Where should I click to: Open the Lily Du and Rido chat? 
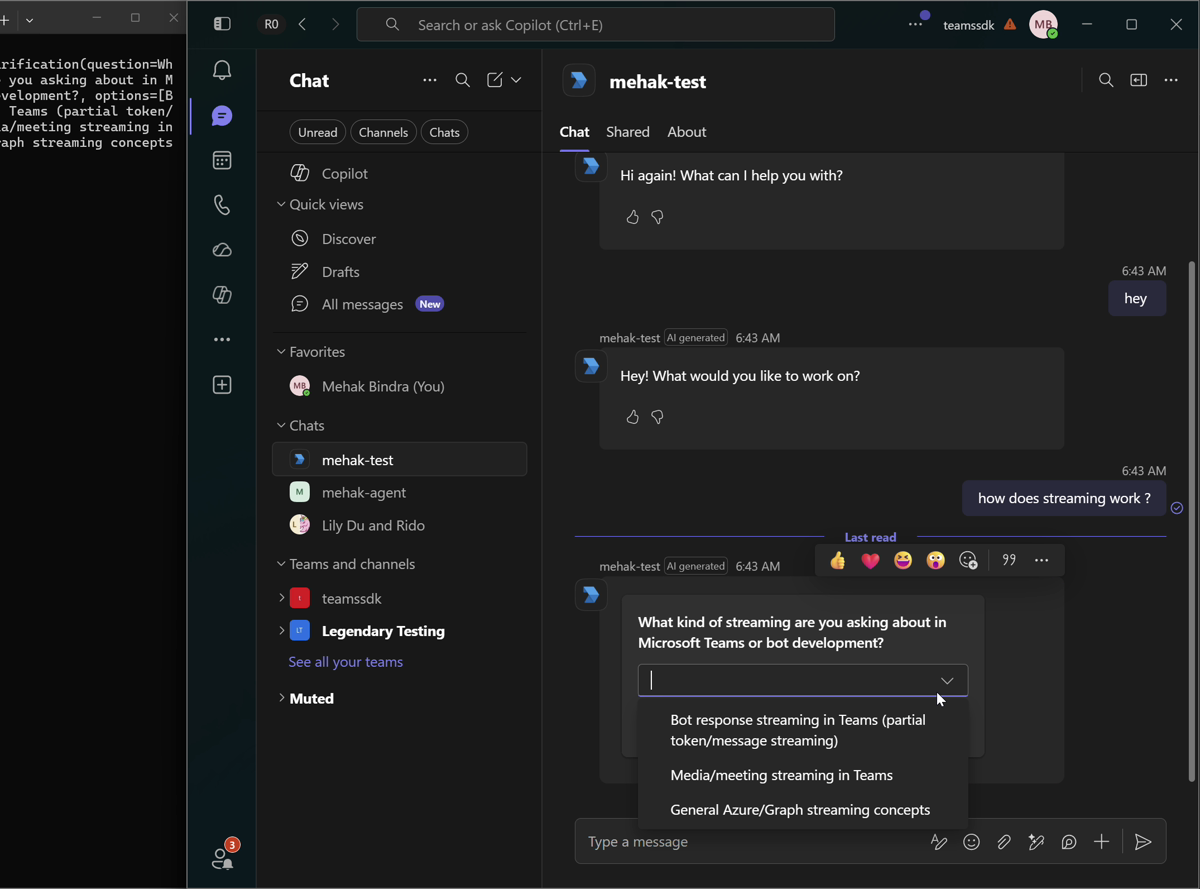400,525
